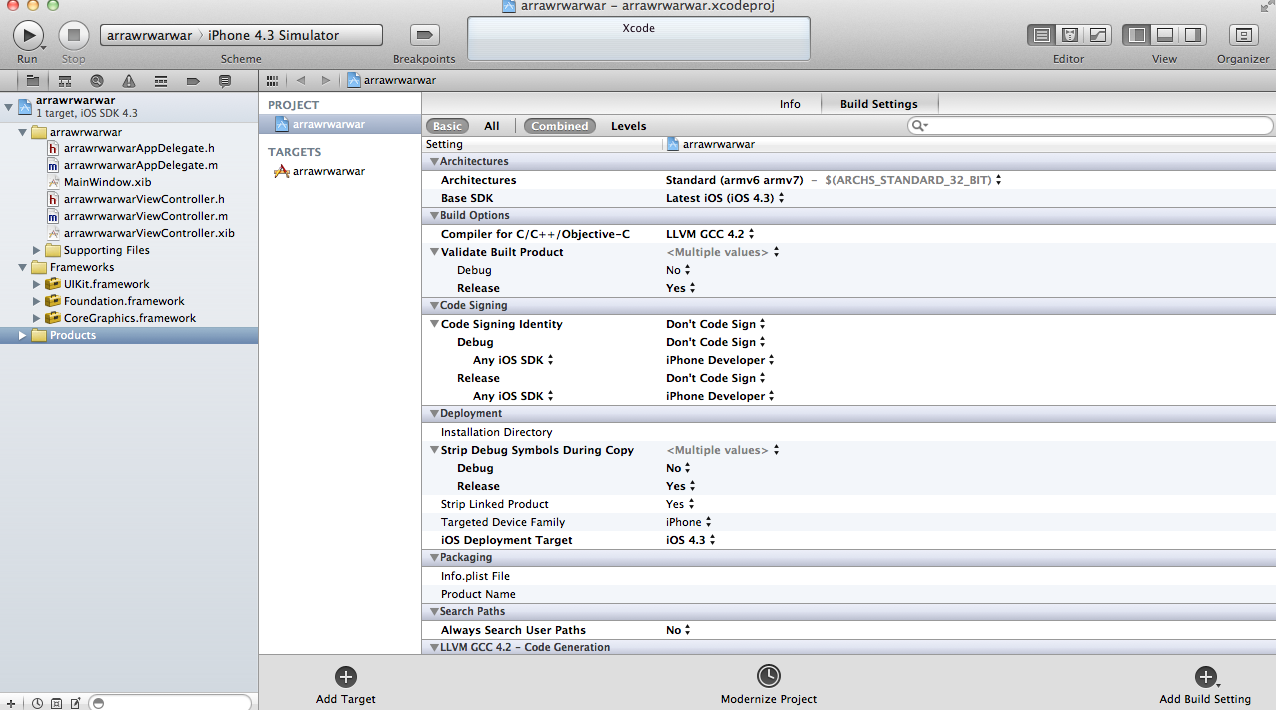The width and height of the screenshot is (1276, 710).
Task: Open the Targeted Device Family dropdown
Action: click(x=689, y=522)
